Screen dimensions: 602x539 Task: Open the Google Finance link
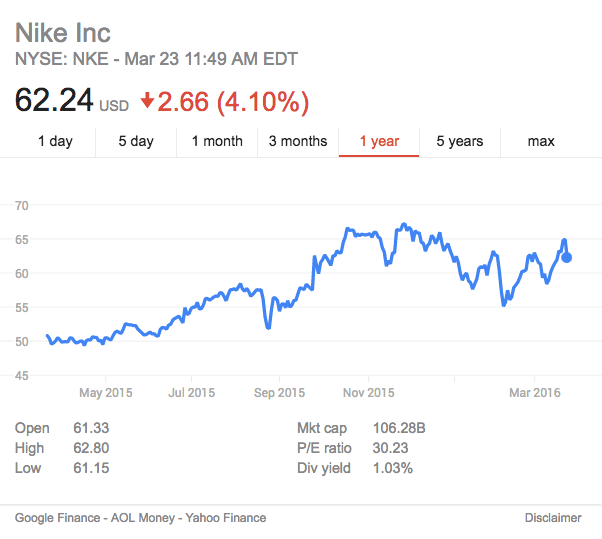(x=57, y=518)
